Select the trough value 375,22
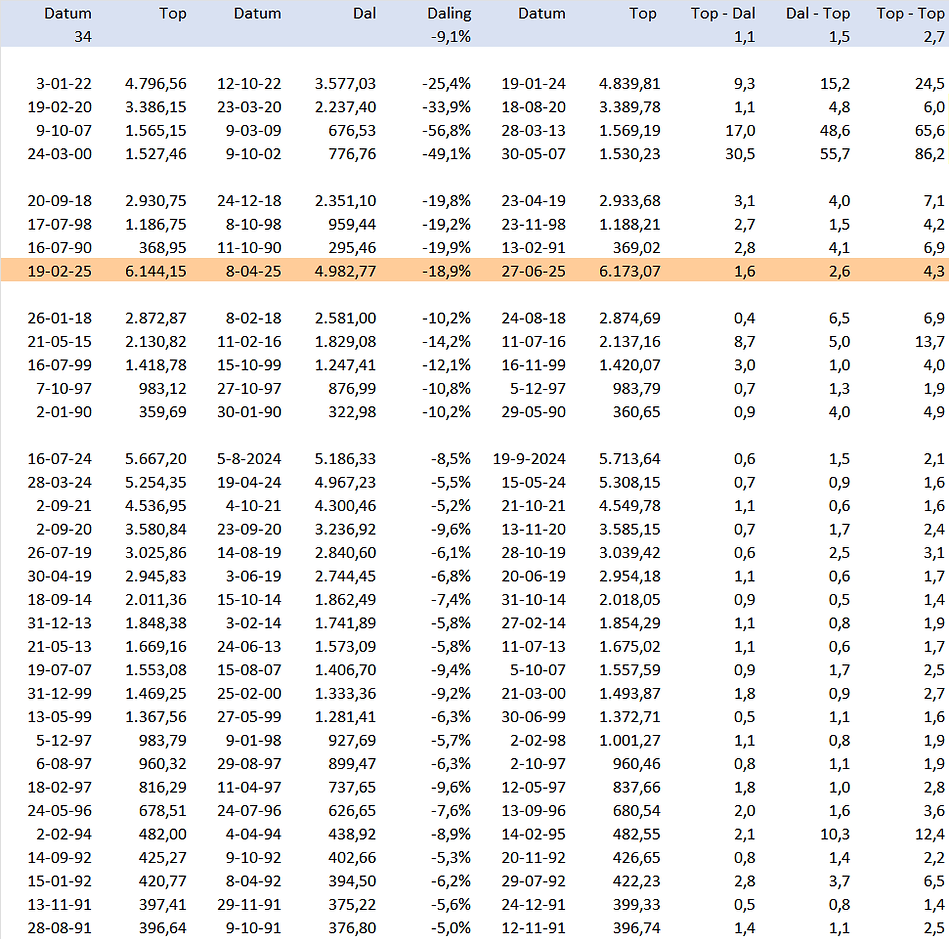Screen dimensions: 949x939 coord(352,905)
